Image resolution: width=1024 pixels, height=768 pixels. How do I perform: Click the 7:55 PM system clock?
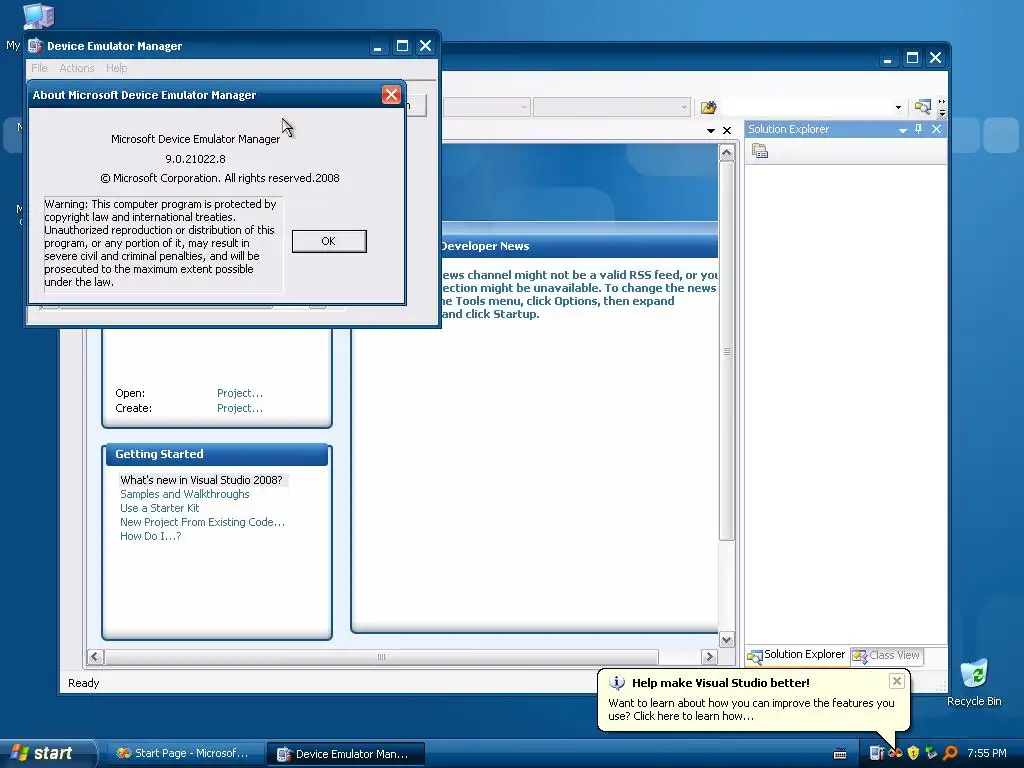[987, 754]
